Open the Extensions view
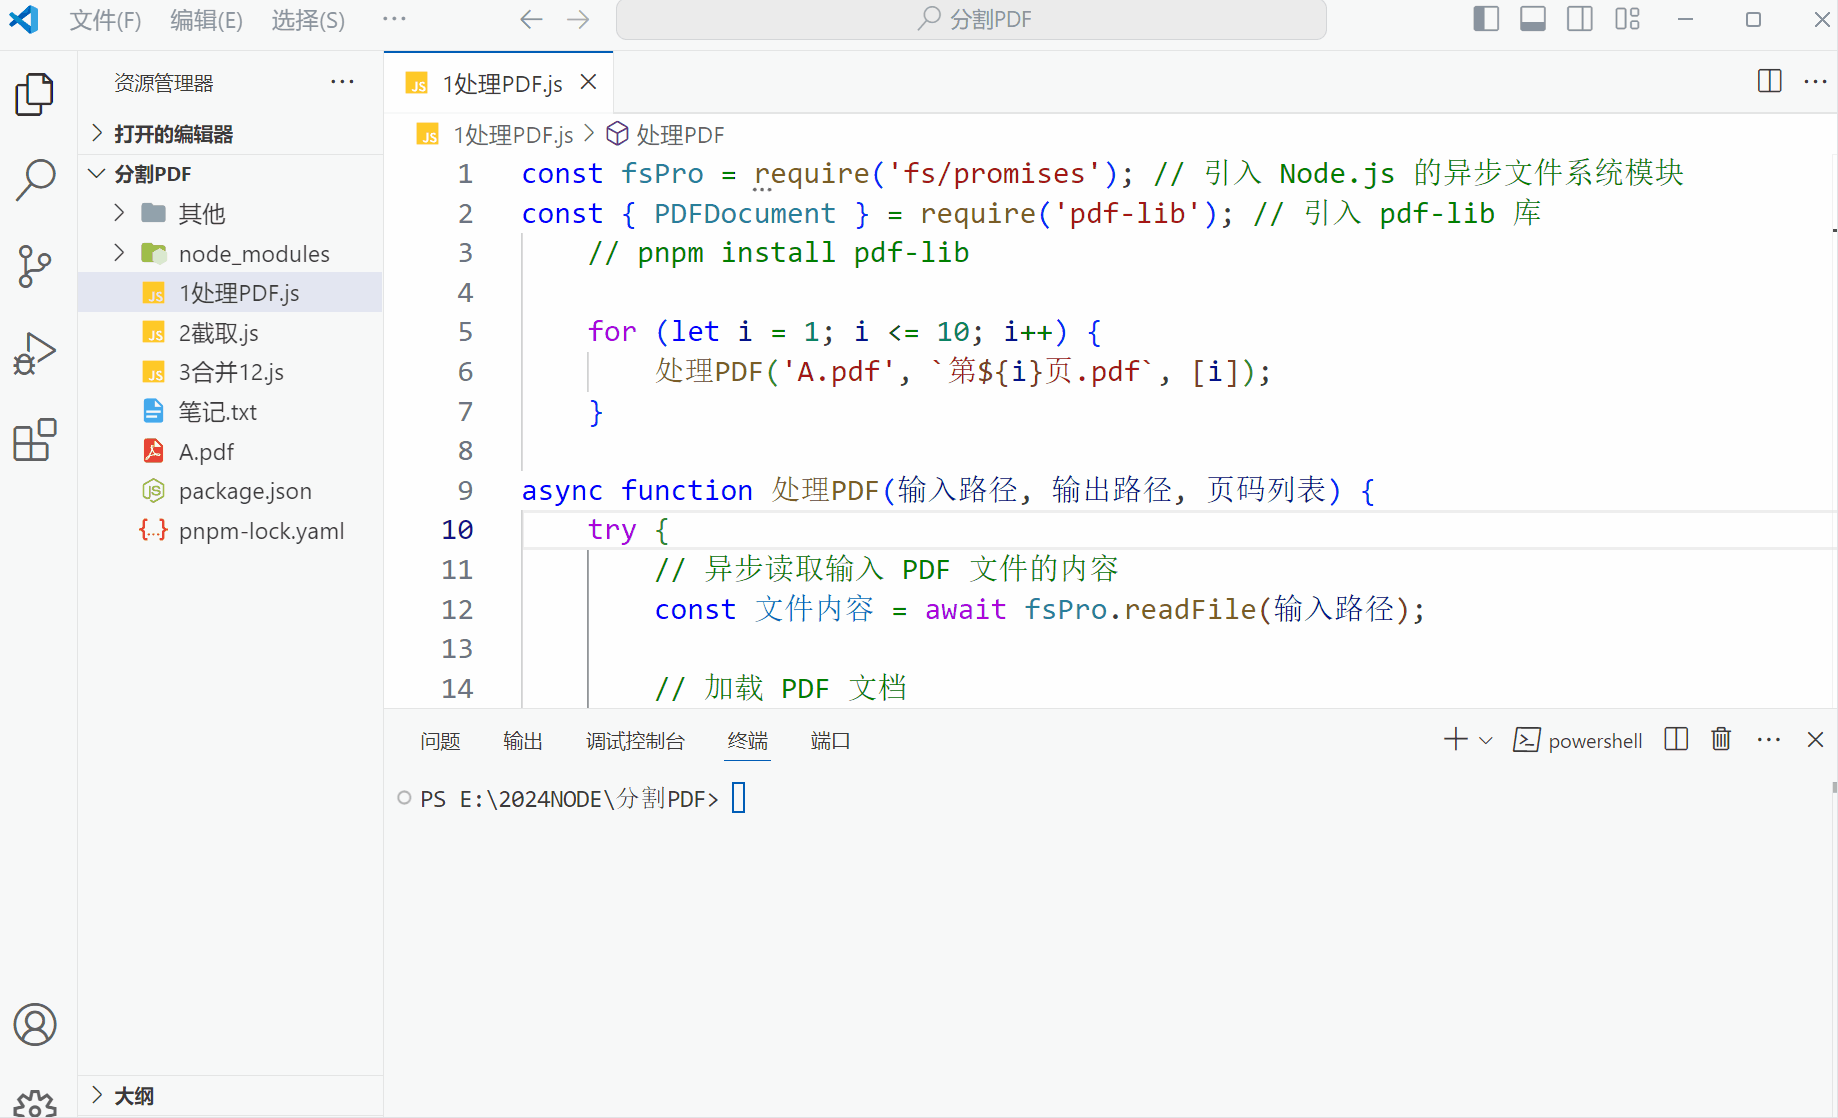 (x=36, y=440)
